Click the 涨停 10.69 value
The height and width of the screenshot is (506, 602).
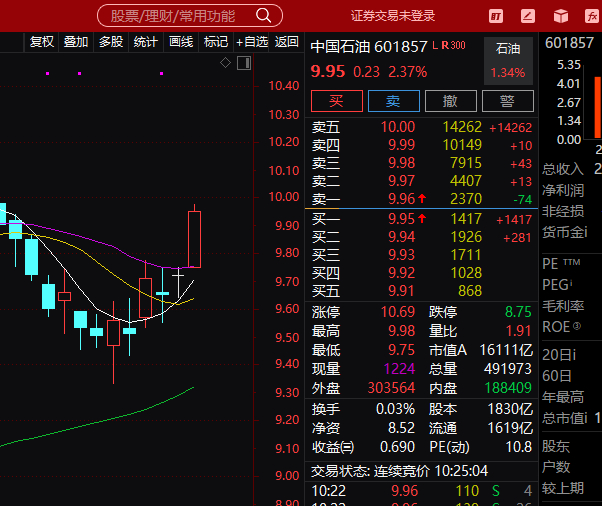(398, 312)
